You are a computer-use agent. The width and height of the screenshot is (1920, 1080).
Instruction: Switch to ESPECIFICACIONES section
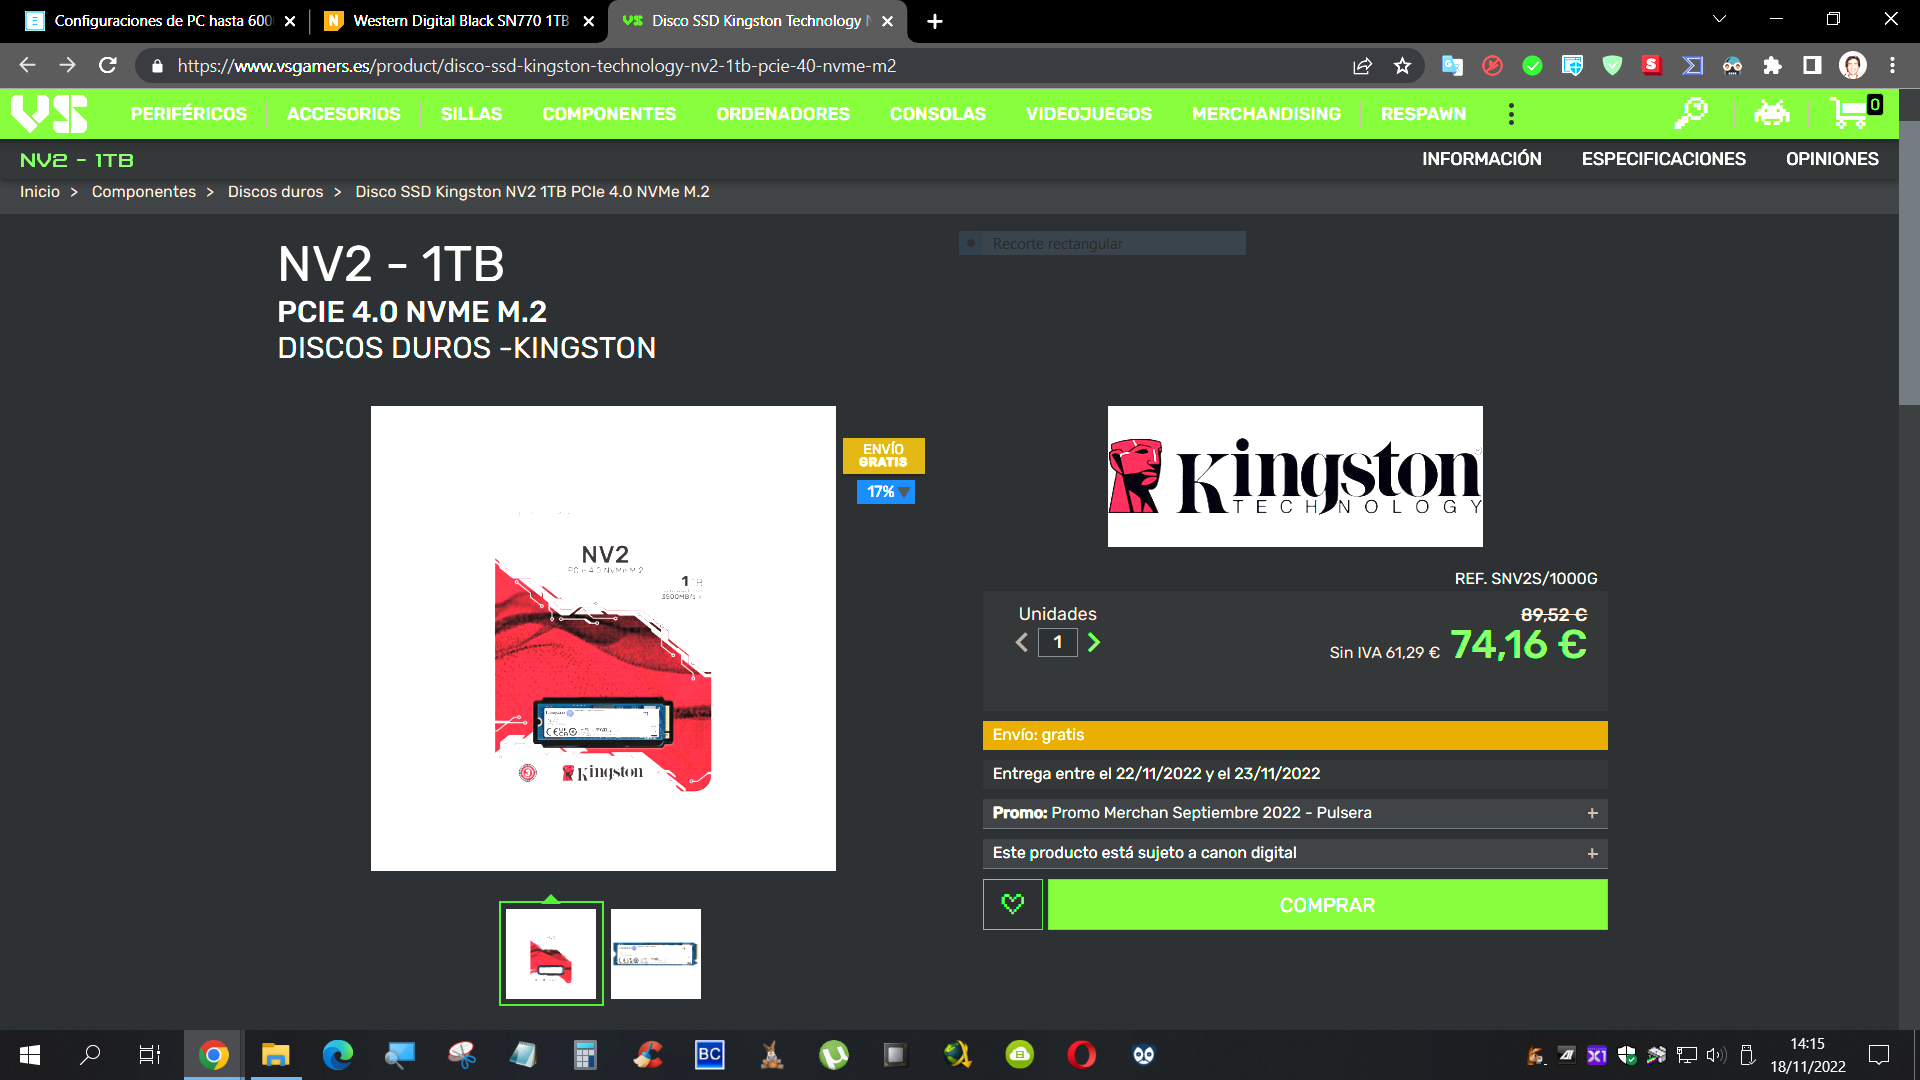(1663, 159)
